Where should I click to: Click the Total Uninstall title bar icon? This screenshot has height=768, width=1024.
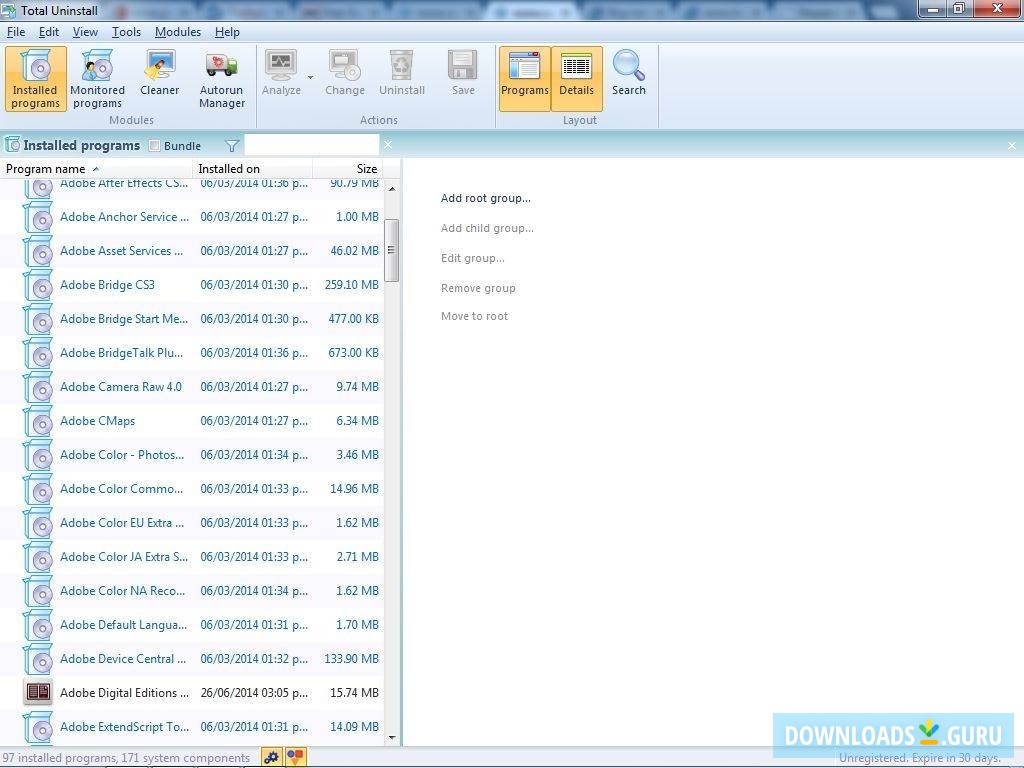pyautogui.click(x=8, y=10)
